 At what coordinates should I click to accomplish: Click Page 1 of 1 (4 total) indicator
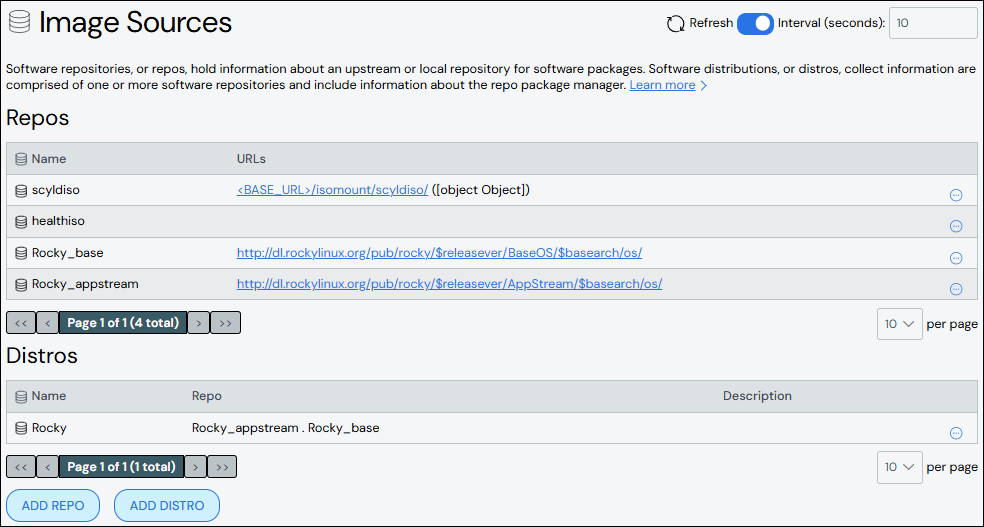(x=123, y=323)
